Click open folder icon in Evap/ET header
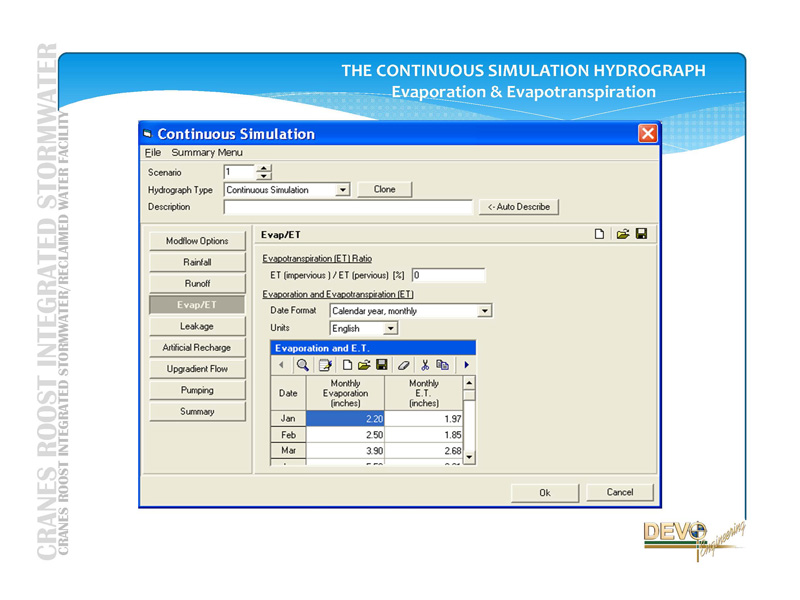This screenshot has width=800, height=600. coord(622,234)
